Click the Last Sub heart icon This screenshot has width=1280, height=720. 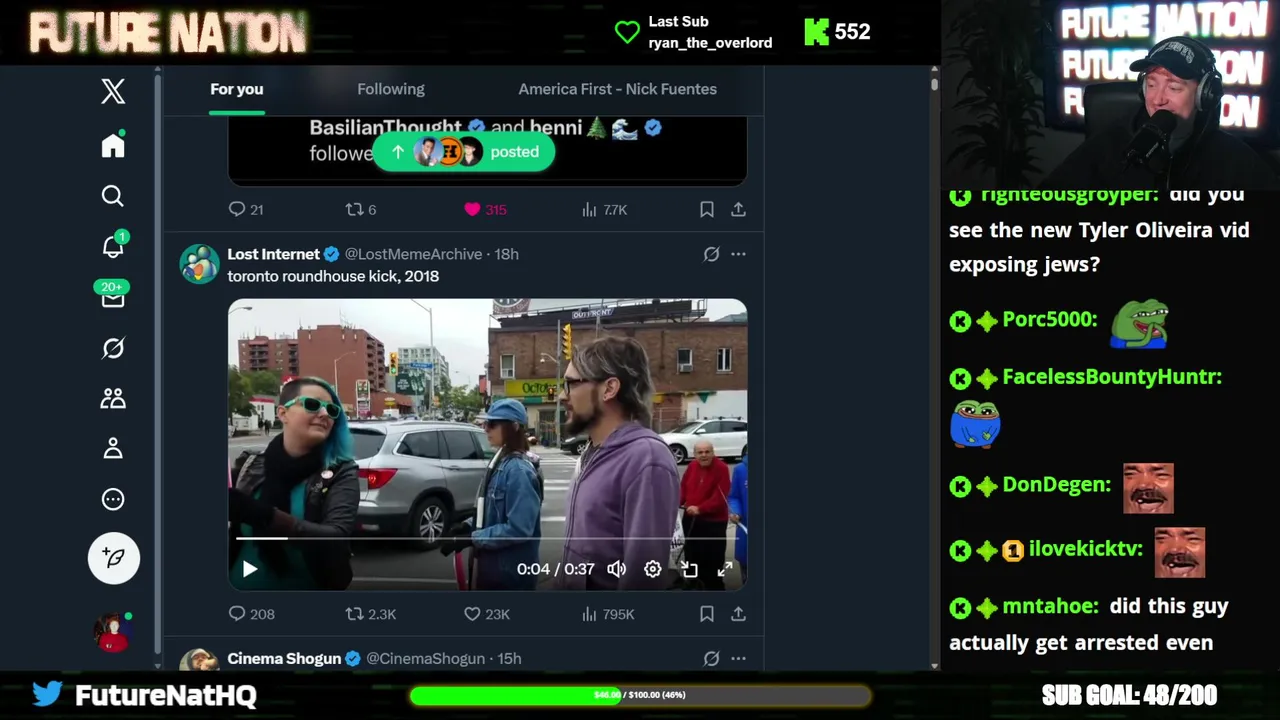(627, 33)
